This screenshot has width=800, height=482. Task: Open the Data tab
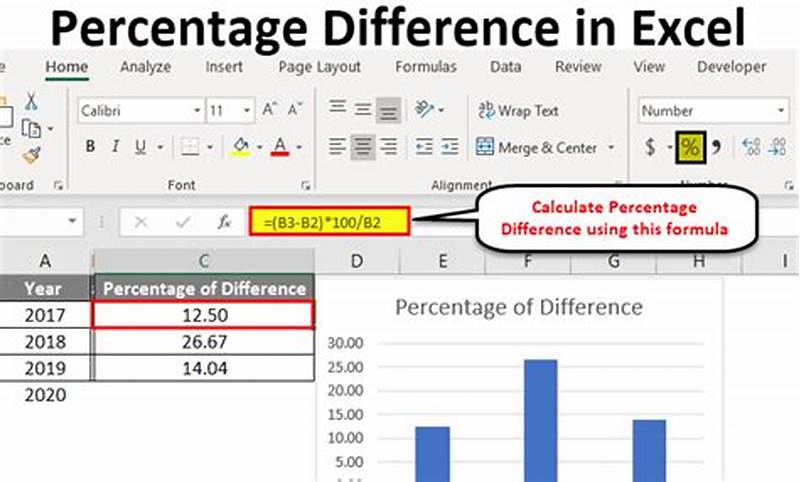(505, 66)
